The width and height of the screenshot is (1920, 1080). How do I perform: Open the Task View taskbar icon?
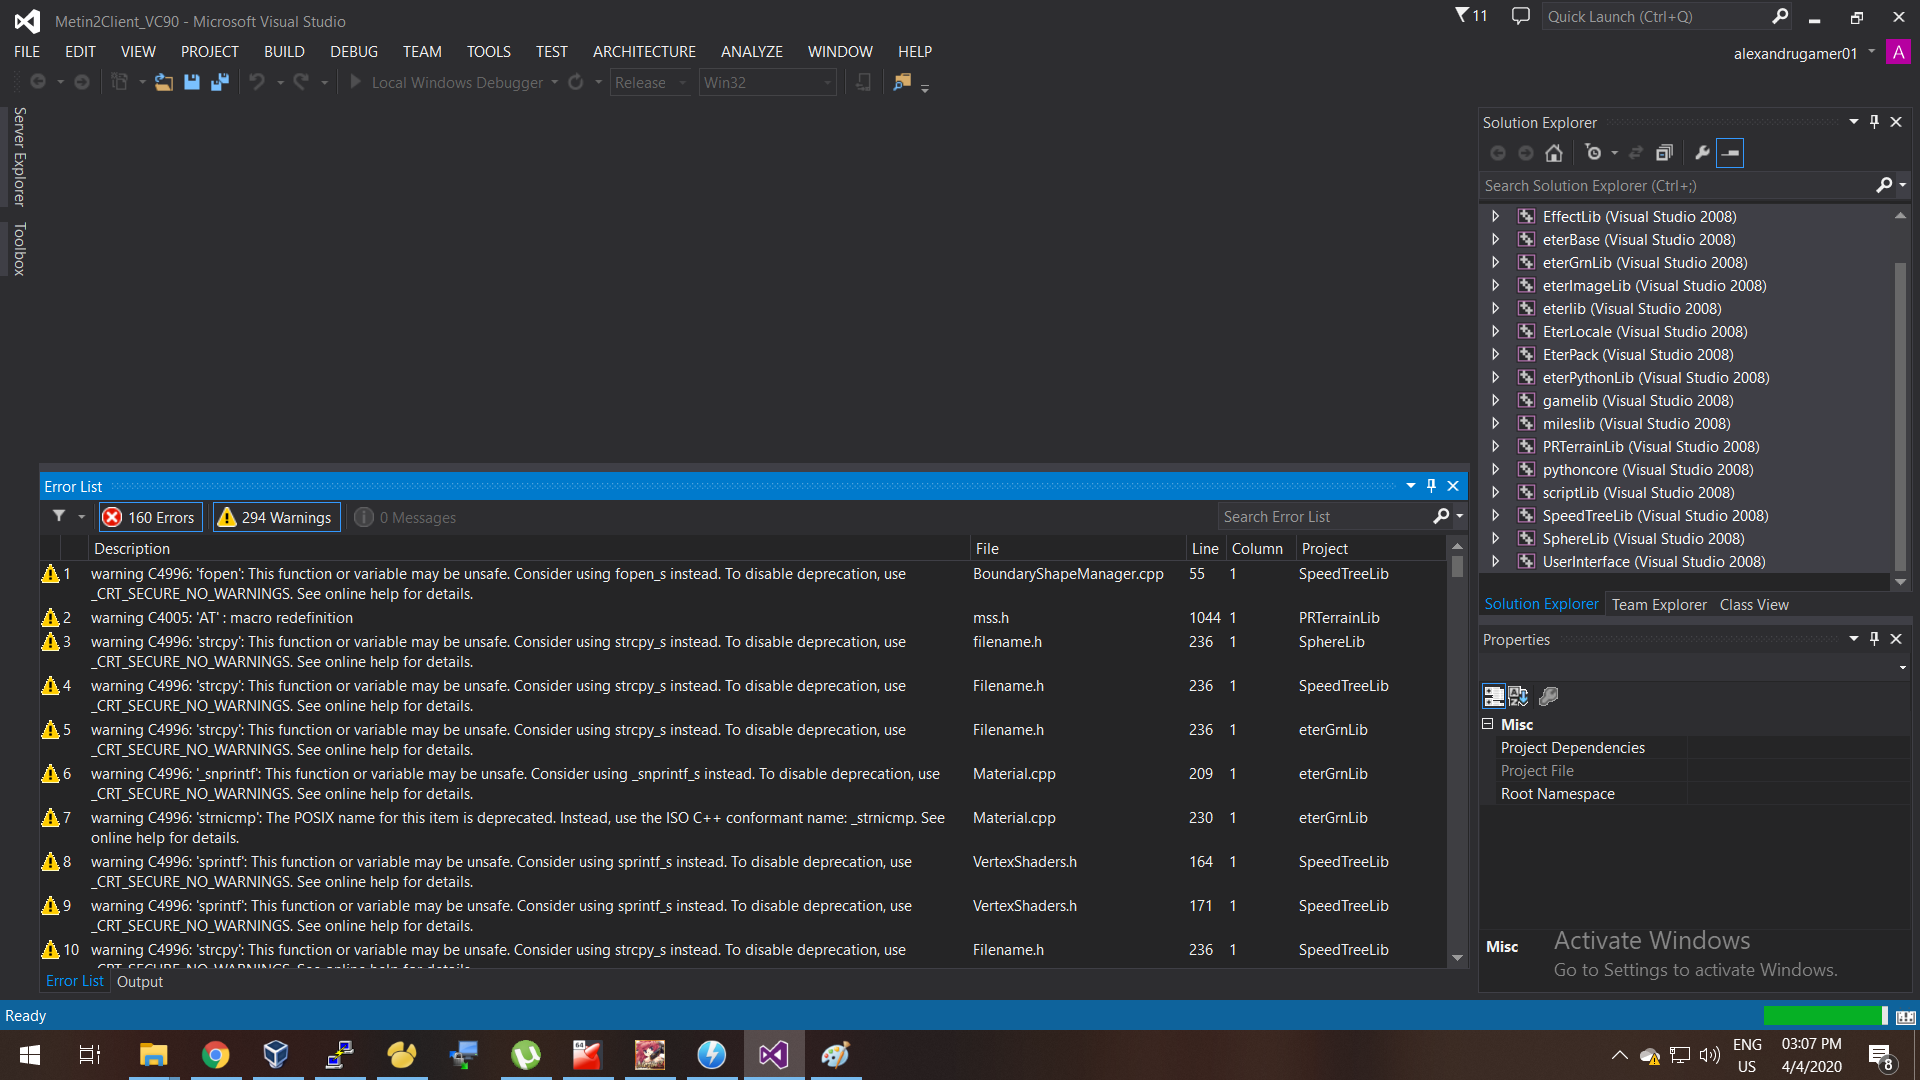click(90, 1055)
